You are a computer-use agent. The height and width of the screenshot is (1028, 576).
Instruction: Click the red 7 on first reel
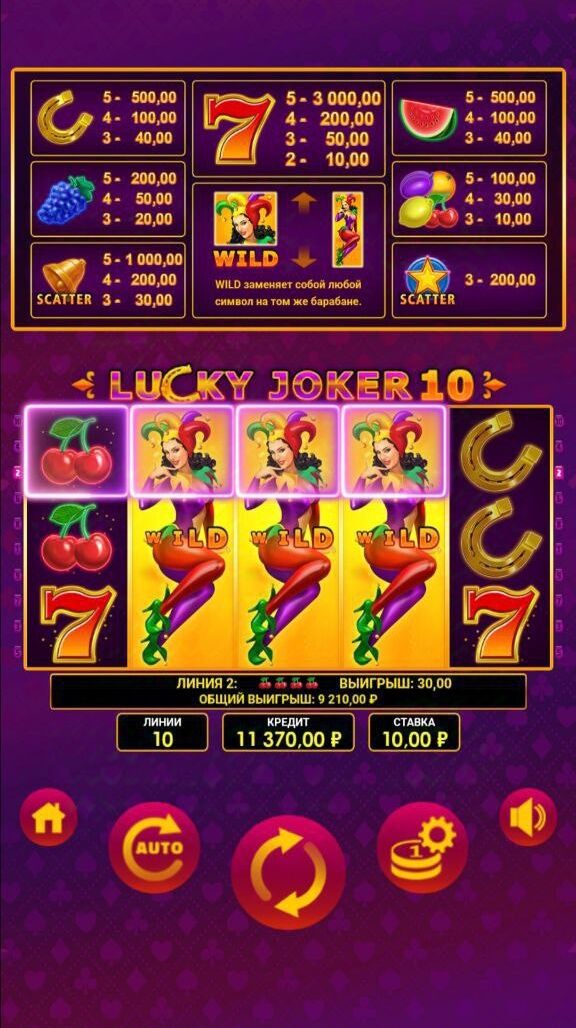[77, 623]
